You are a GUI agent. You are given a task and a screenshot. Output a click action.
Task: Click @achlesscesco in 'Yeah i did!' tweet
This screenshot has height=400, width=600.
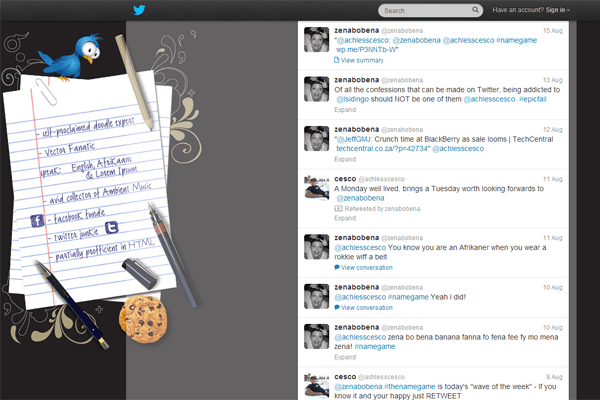360,297
